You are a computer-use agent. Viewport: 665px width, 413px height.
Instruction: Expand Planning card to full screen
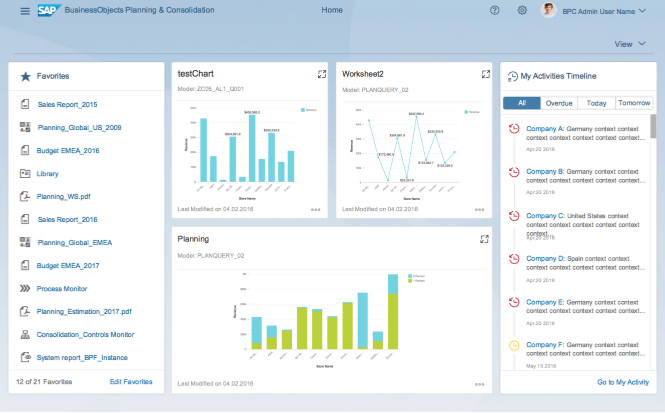pos(484,239)
